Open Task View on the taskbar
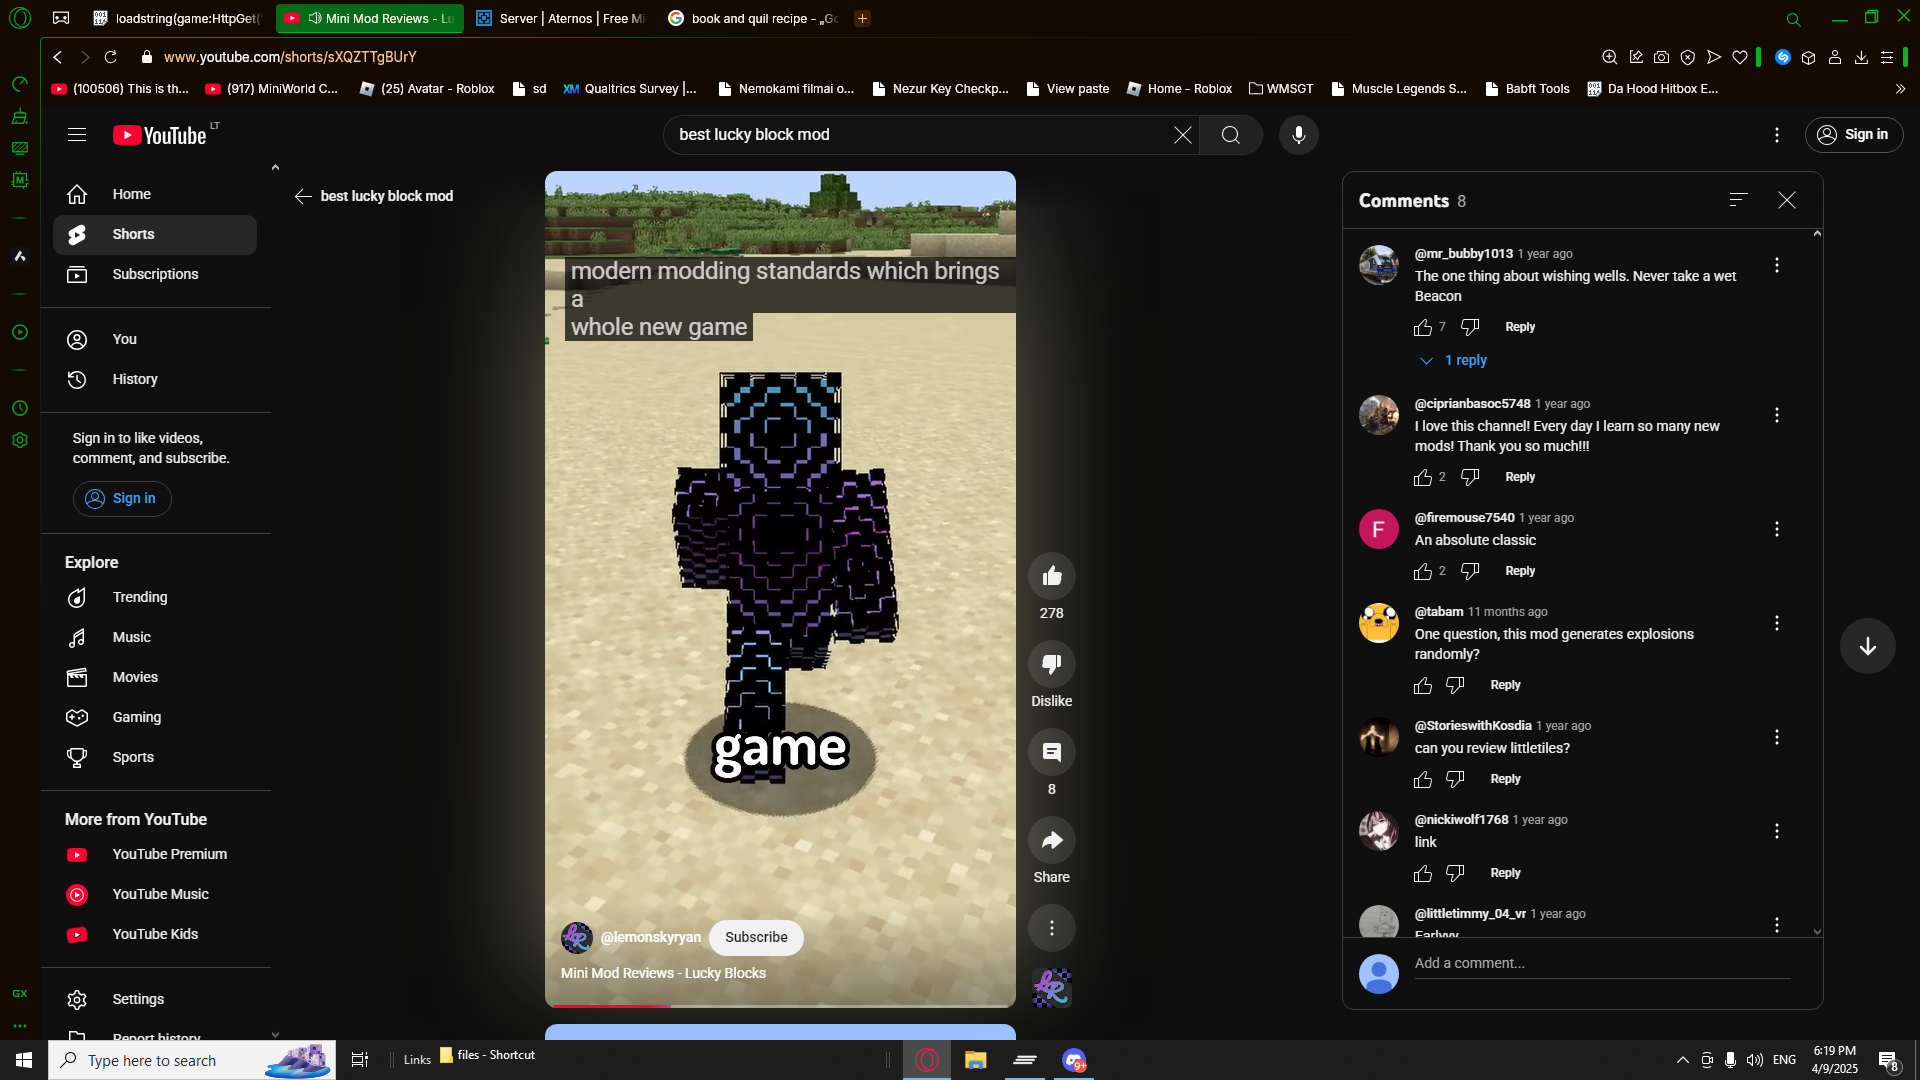Viewport: 1920px width, 1080px height. pyautogui.click(x=360, y=1060)
